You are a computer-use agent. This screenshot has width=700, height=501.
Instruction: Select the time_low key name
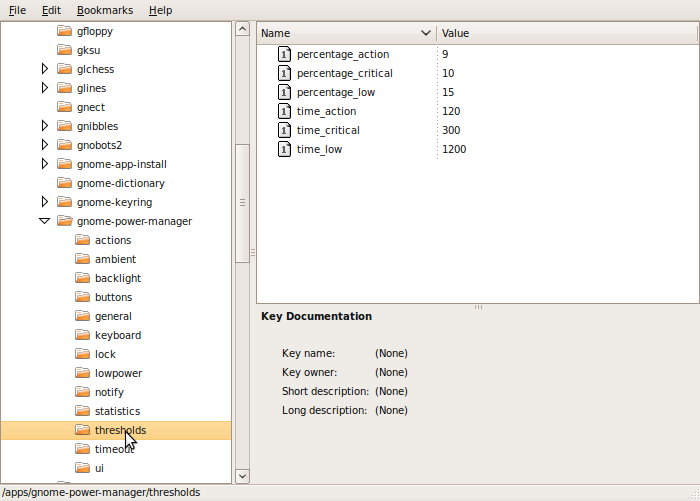(319, 149)
